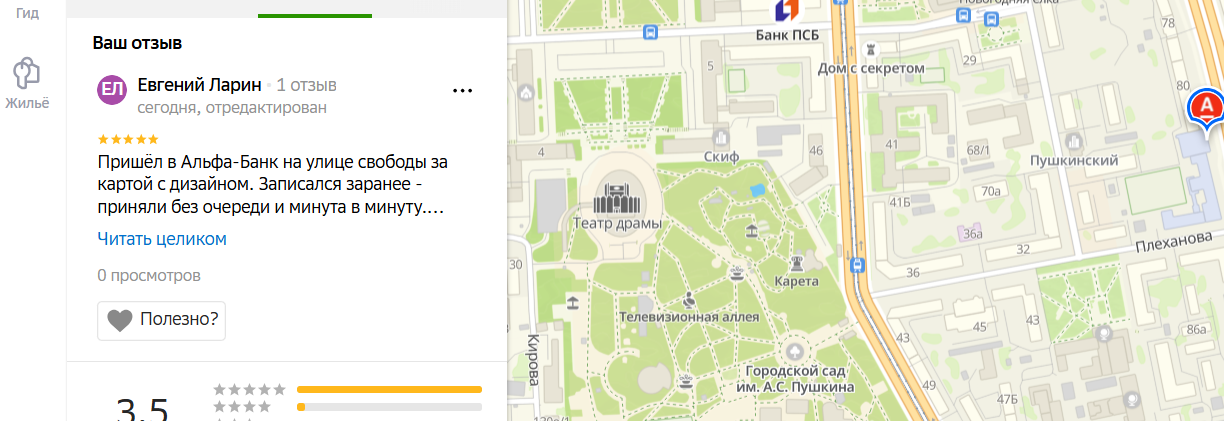Click the 3.5 overall rating number

[x=142, y=408]
